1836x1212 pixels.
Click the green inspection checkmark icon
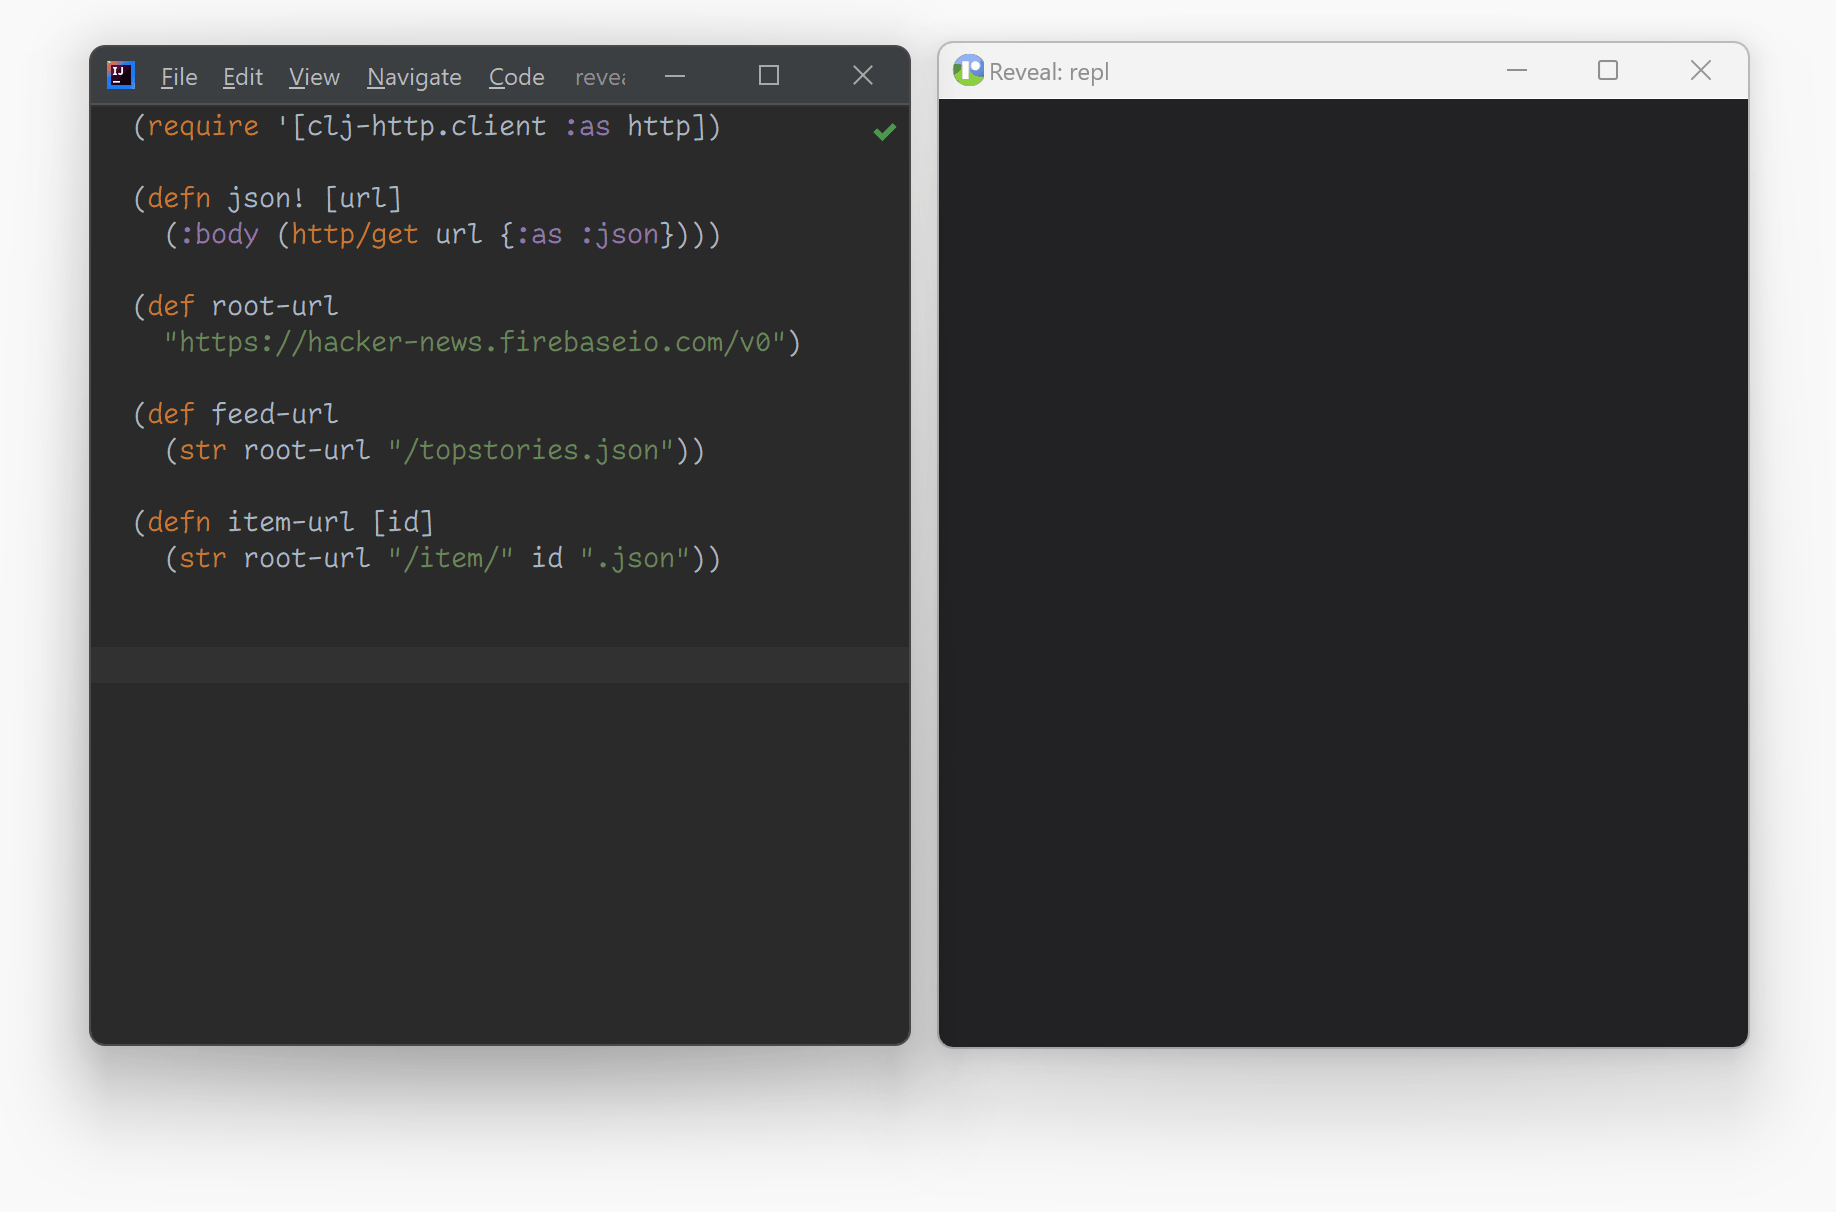[884, 131]
